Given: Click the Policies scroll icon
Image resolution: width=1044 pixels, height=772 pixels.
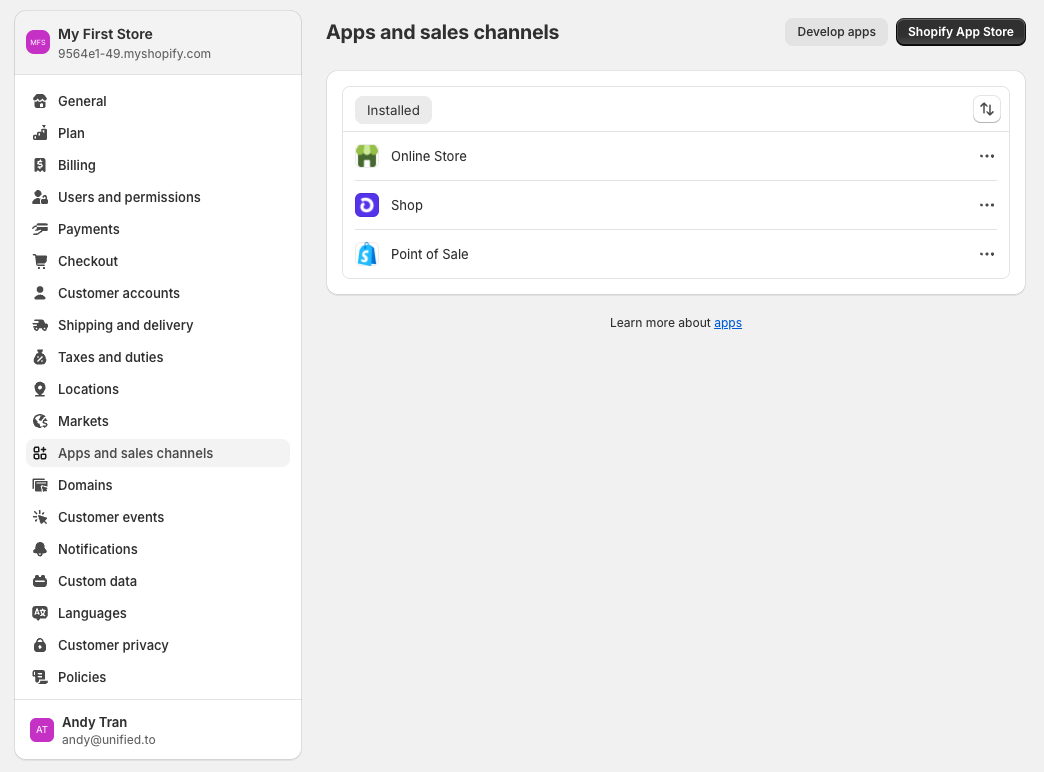Looking at the screenshot, I should pyautogui.click(x=40, y=677).
